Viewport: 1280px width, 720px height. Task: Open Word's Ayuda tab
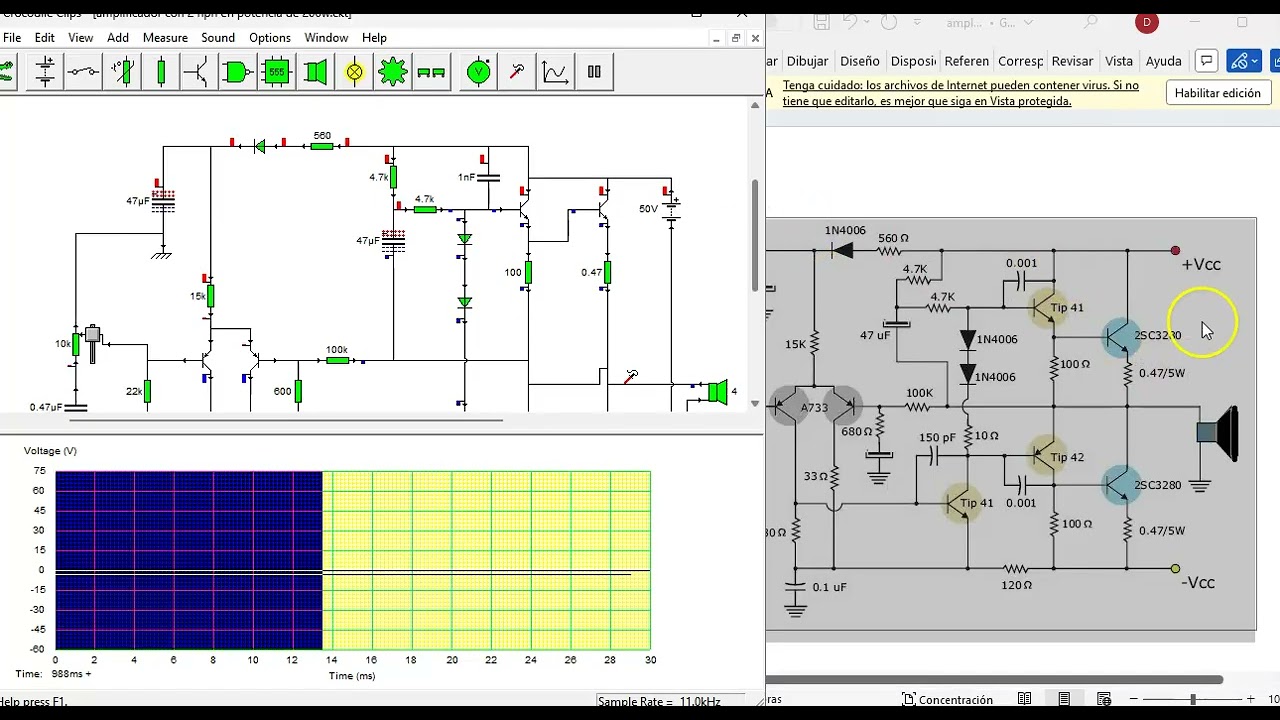1164,61
